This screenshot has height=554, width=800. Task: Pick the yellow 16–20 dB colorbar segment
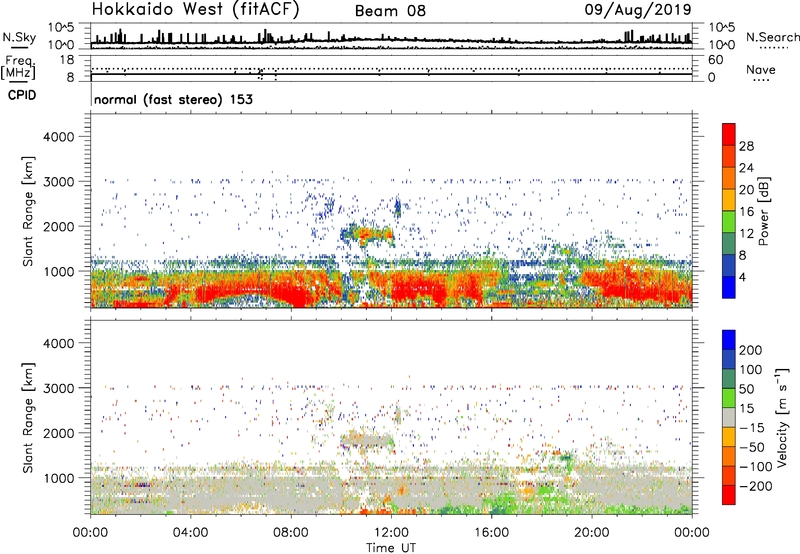(729, 200)
